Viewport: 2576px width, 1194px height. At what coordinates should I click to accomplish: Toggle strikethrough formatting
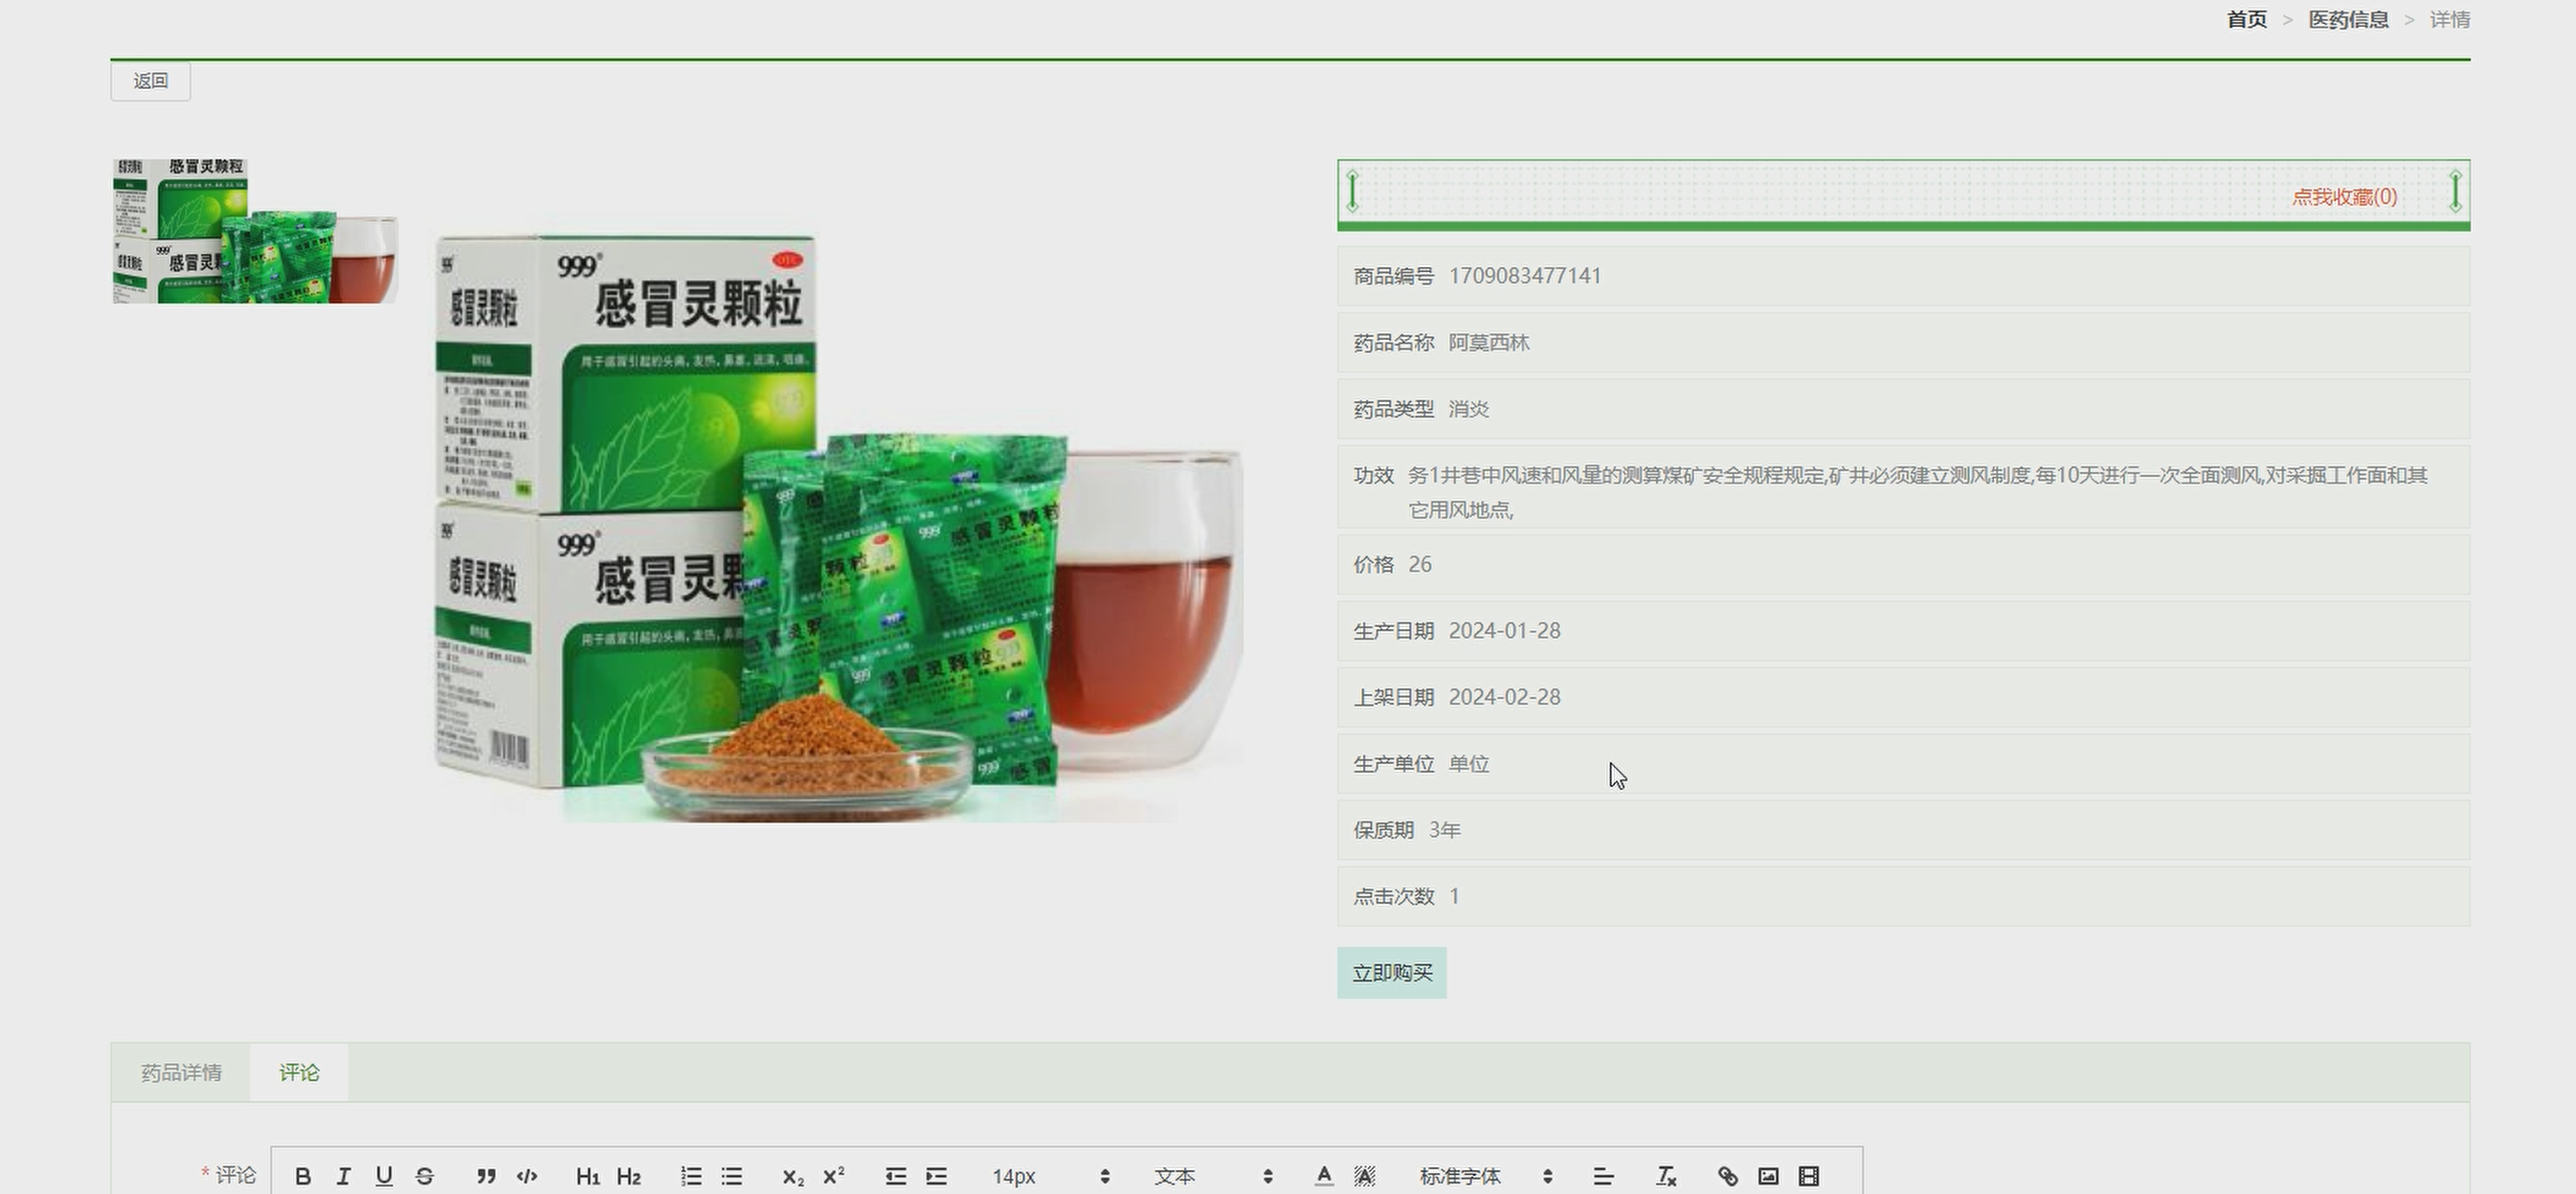pyautogui.click(x=425, y=1176)
